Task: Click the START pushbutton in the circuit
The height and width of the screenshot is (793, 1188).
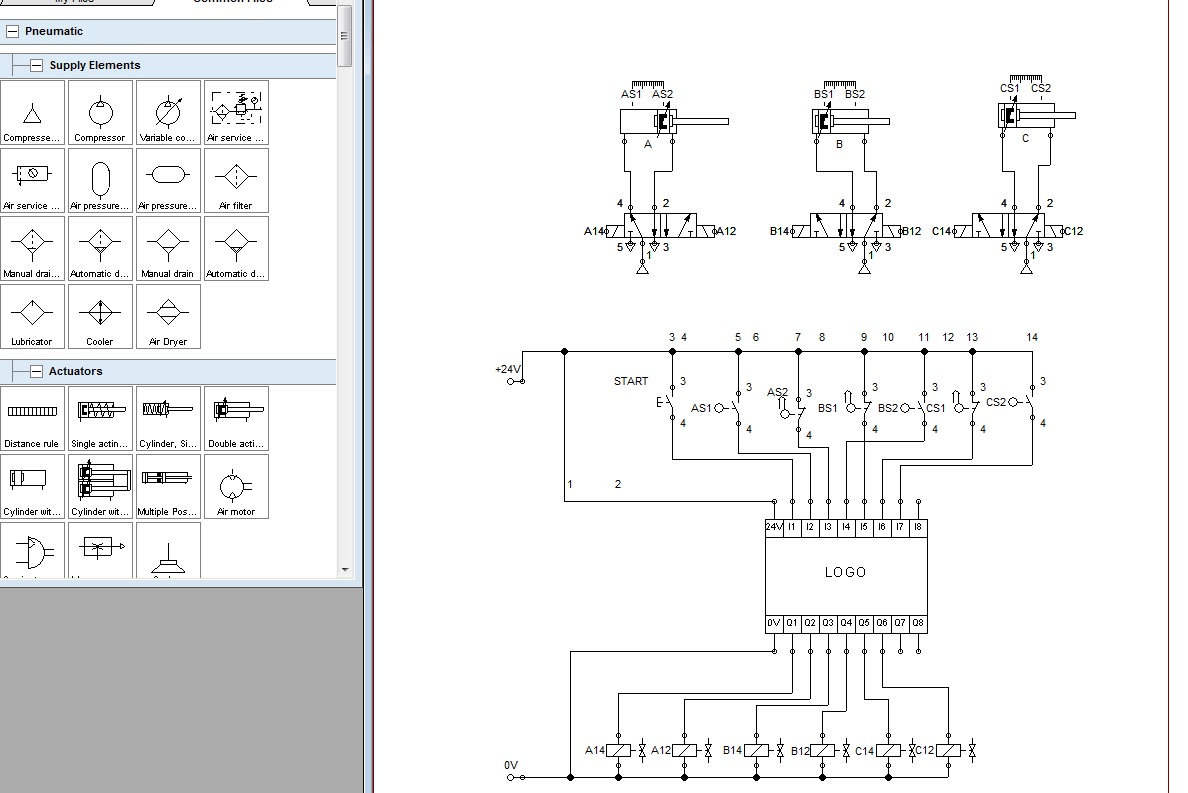Action: [667, 402]
